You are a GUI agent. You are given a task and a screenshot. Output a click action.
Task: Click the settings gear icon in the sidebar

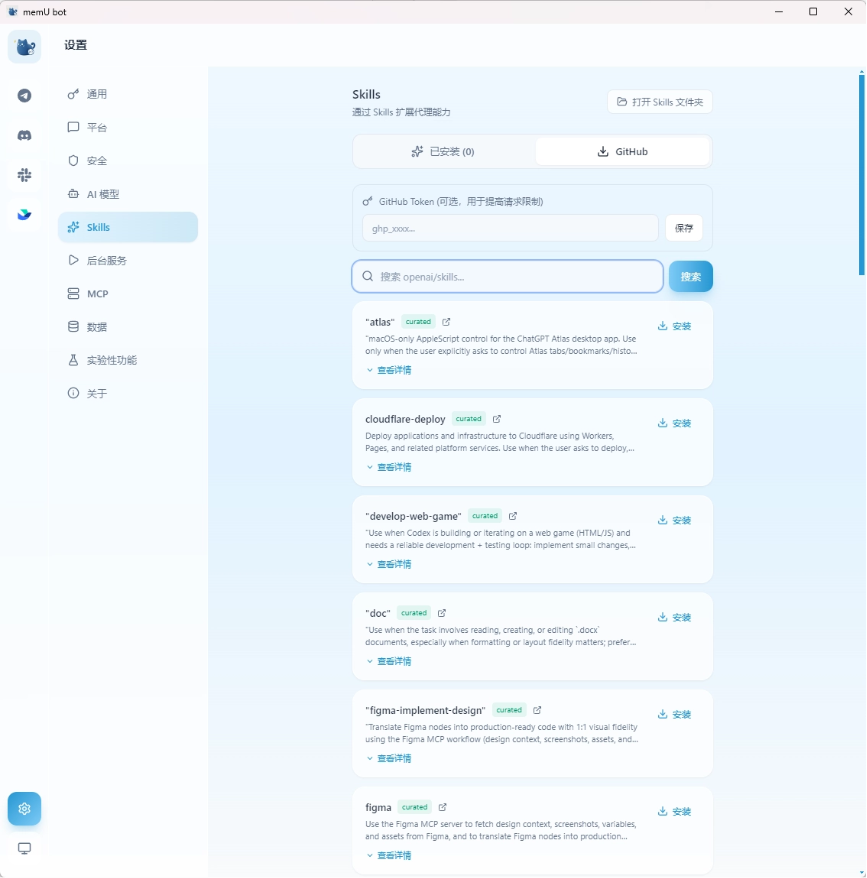pyautogui.click(x=24, y=809)
